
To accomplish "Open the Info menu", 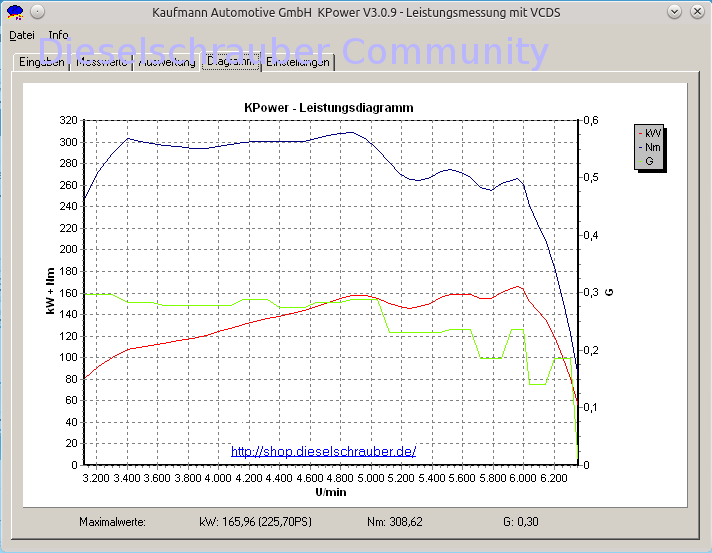I will [x=59, y=35].
